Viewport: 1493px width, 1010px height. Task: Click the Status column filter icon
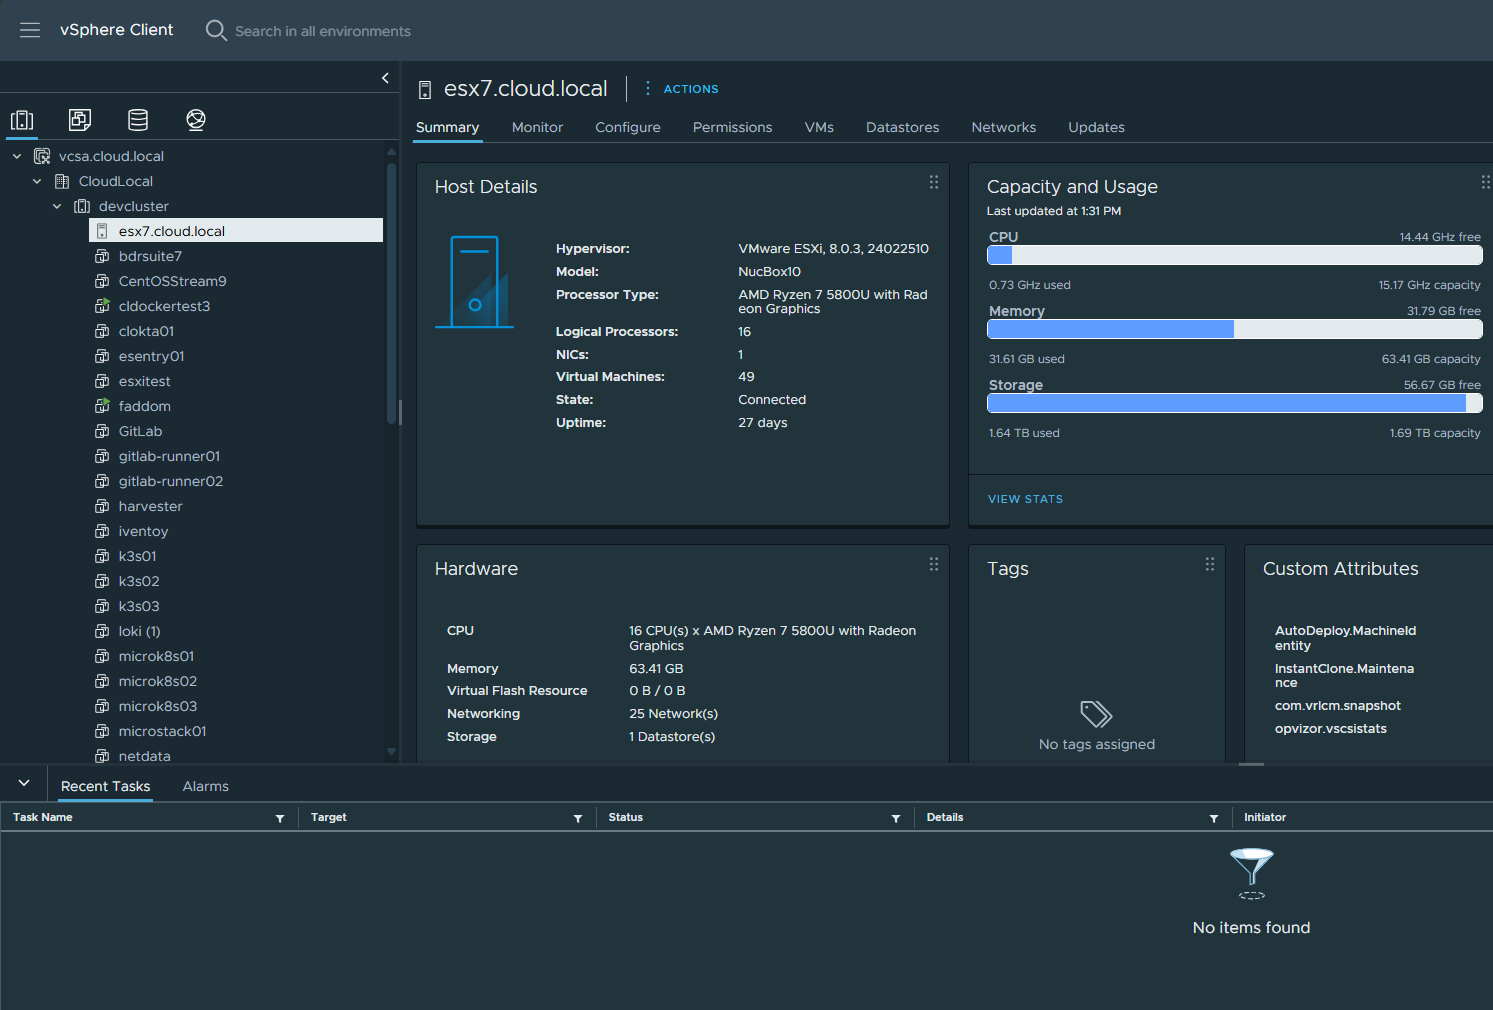click(896, 819)
